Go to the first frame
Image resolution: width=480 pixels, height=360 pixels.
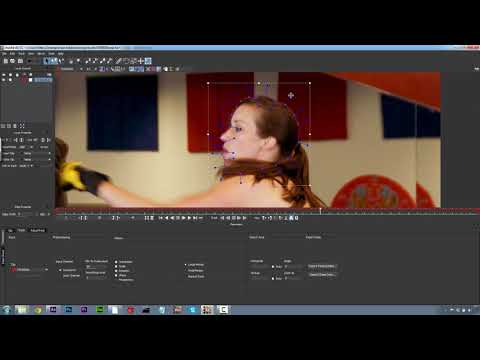(160, 218)
